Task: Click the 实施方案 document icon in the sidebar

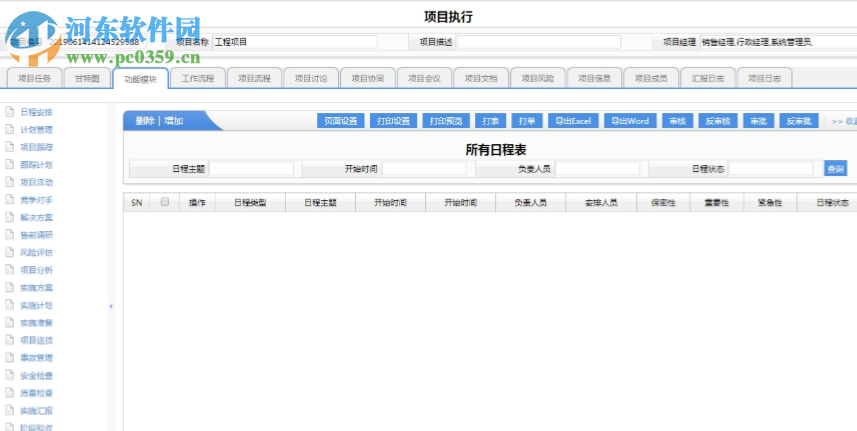Action: [x=9, y=288]
